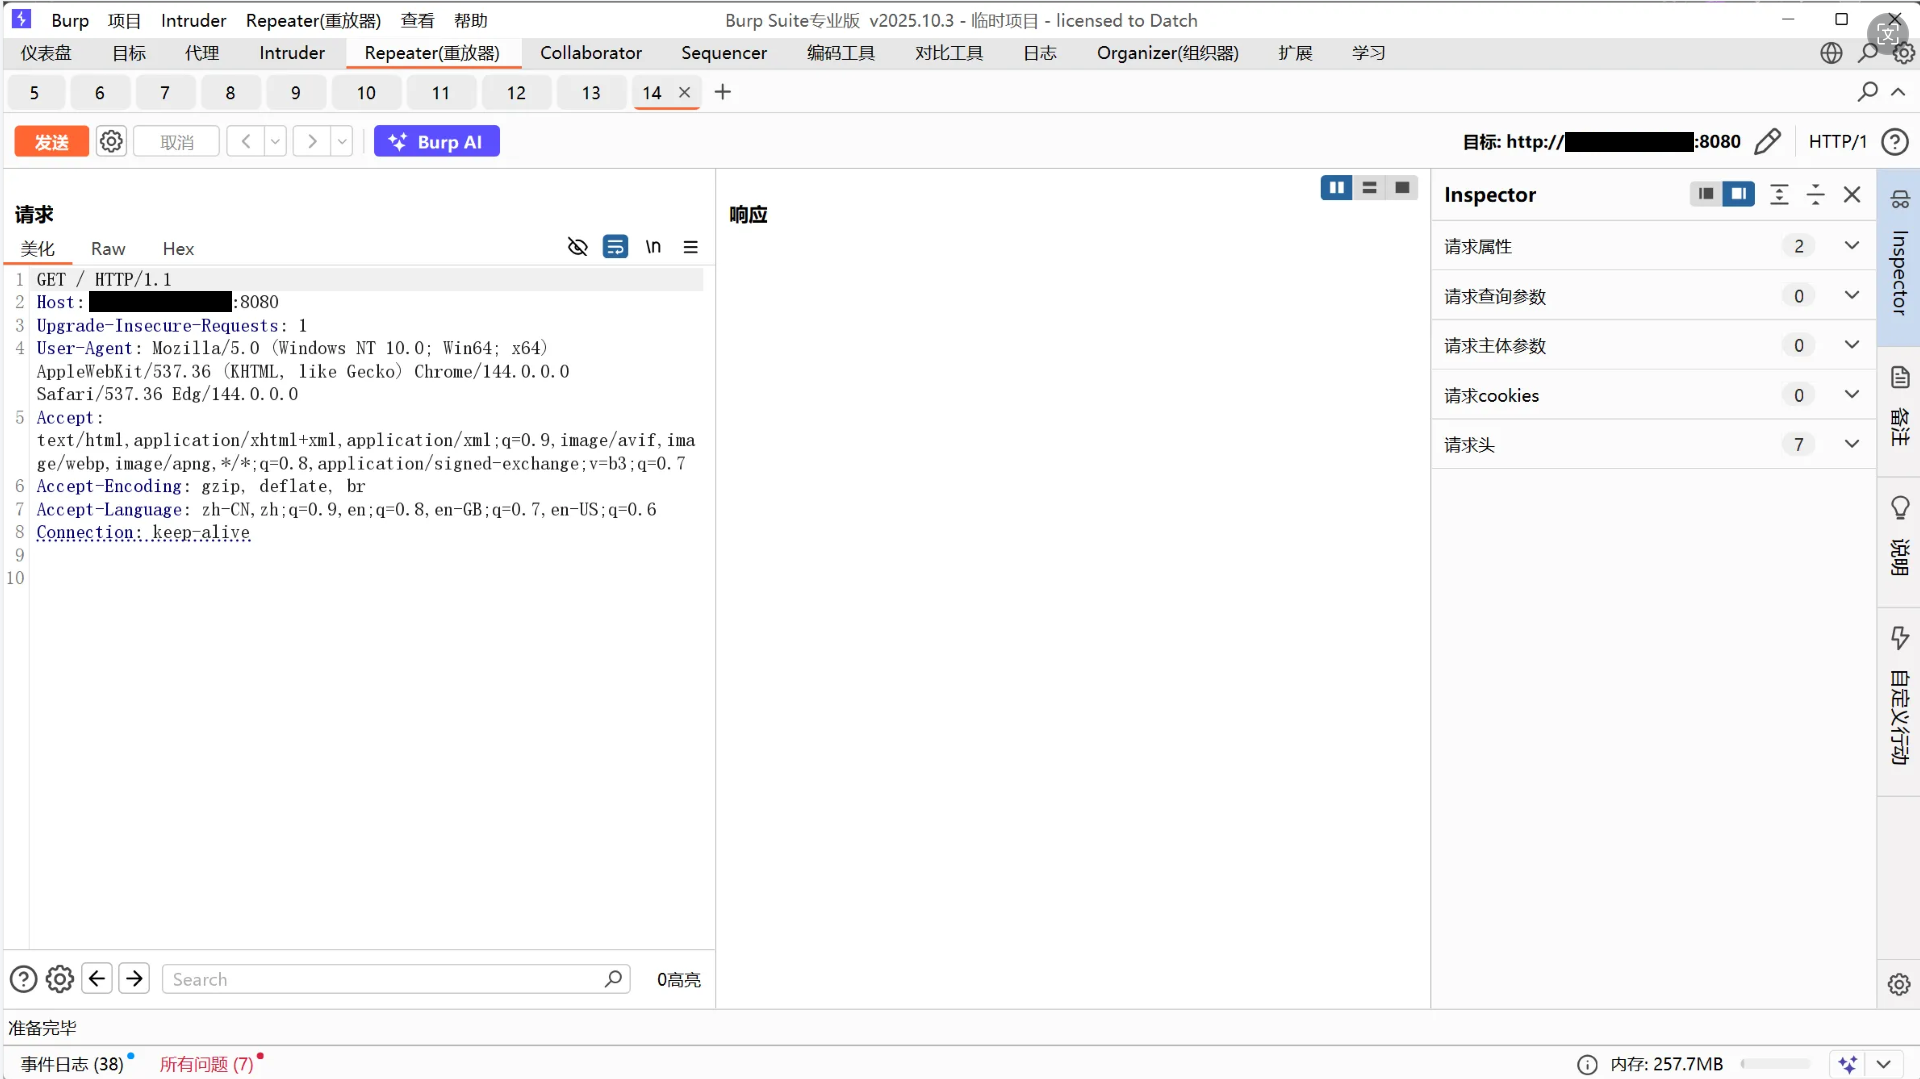Click the memory info icon in status bar
This screenshot has height=1079, width=1920.
pyautogui.click(x=1587, y=1065)
